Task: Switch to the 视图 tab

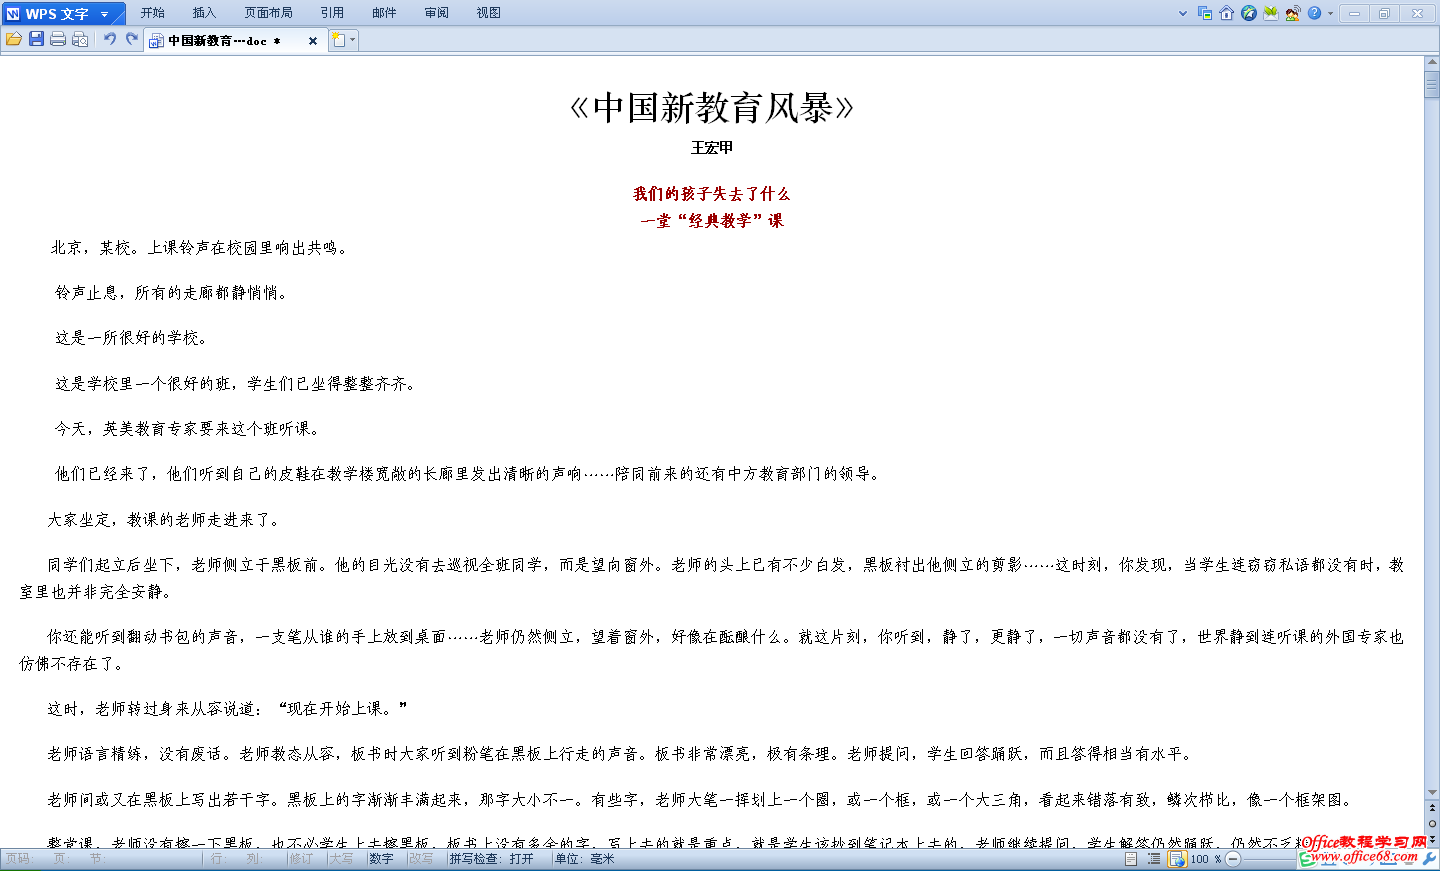Action: coord(488,13)
